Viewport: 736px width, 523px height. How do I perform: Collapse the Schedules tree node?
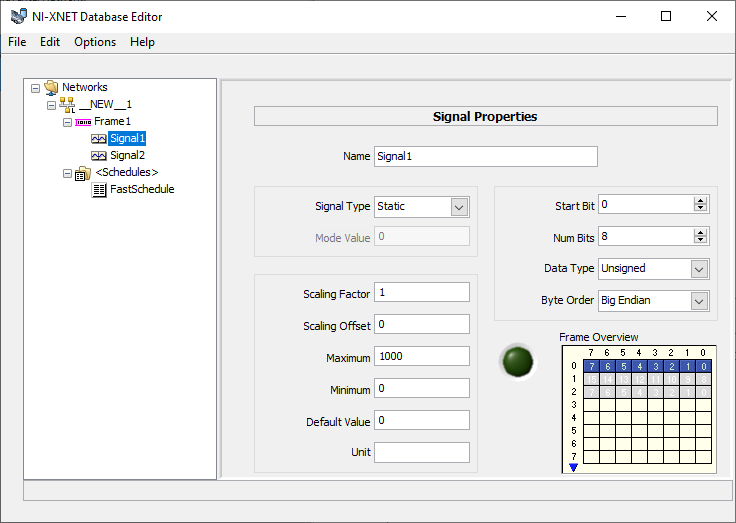click(67, 174)
